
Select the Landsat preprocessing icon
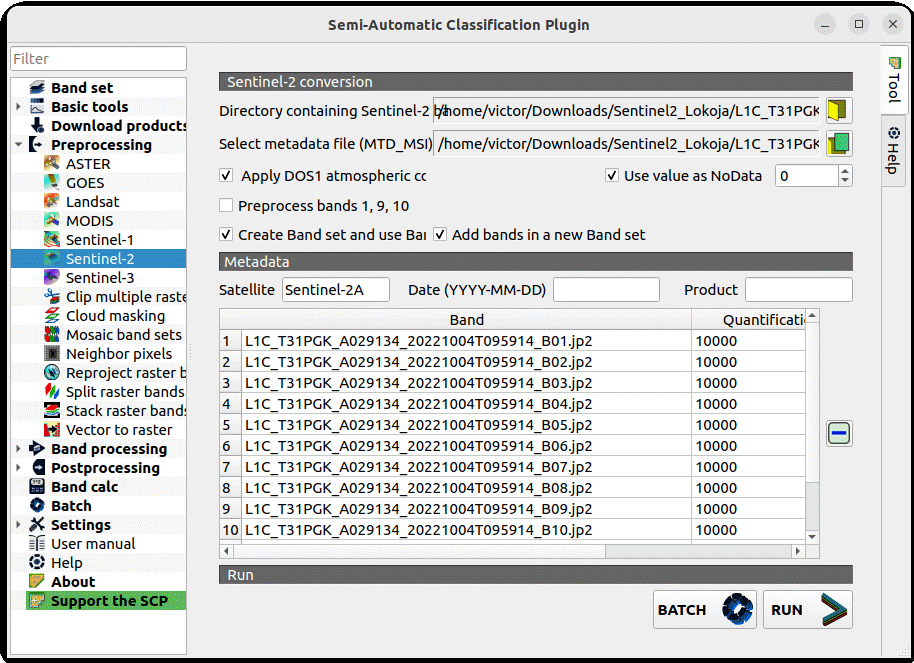pyautogui.click(x=52, y=202)
